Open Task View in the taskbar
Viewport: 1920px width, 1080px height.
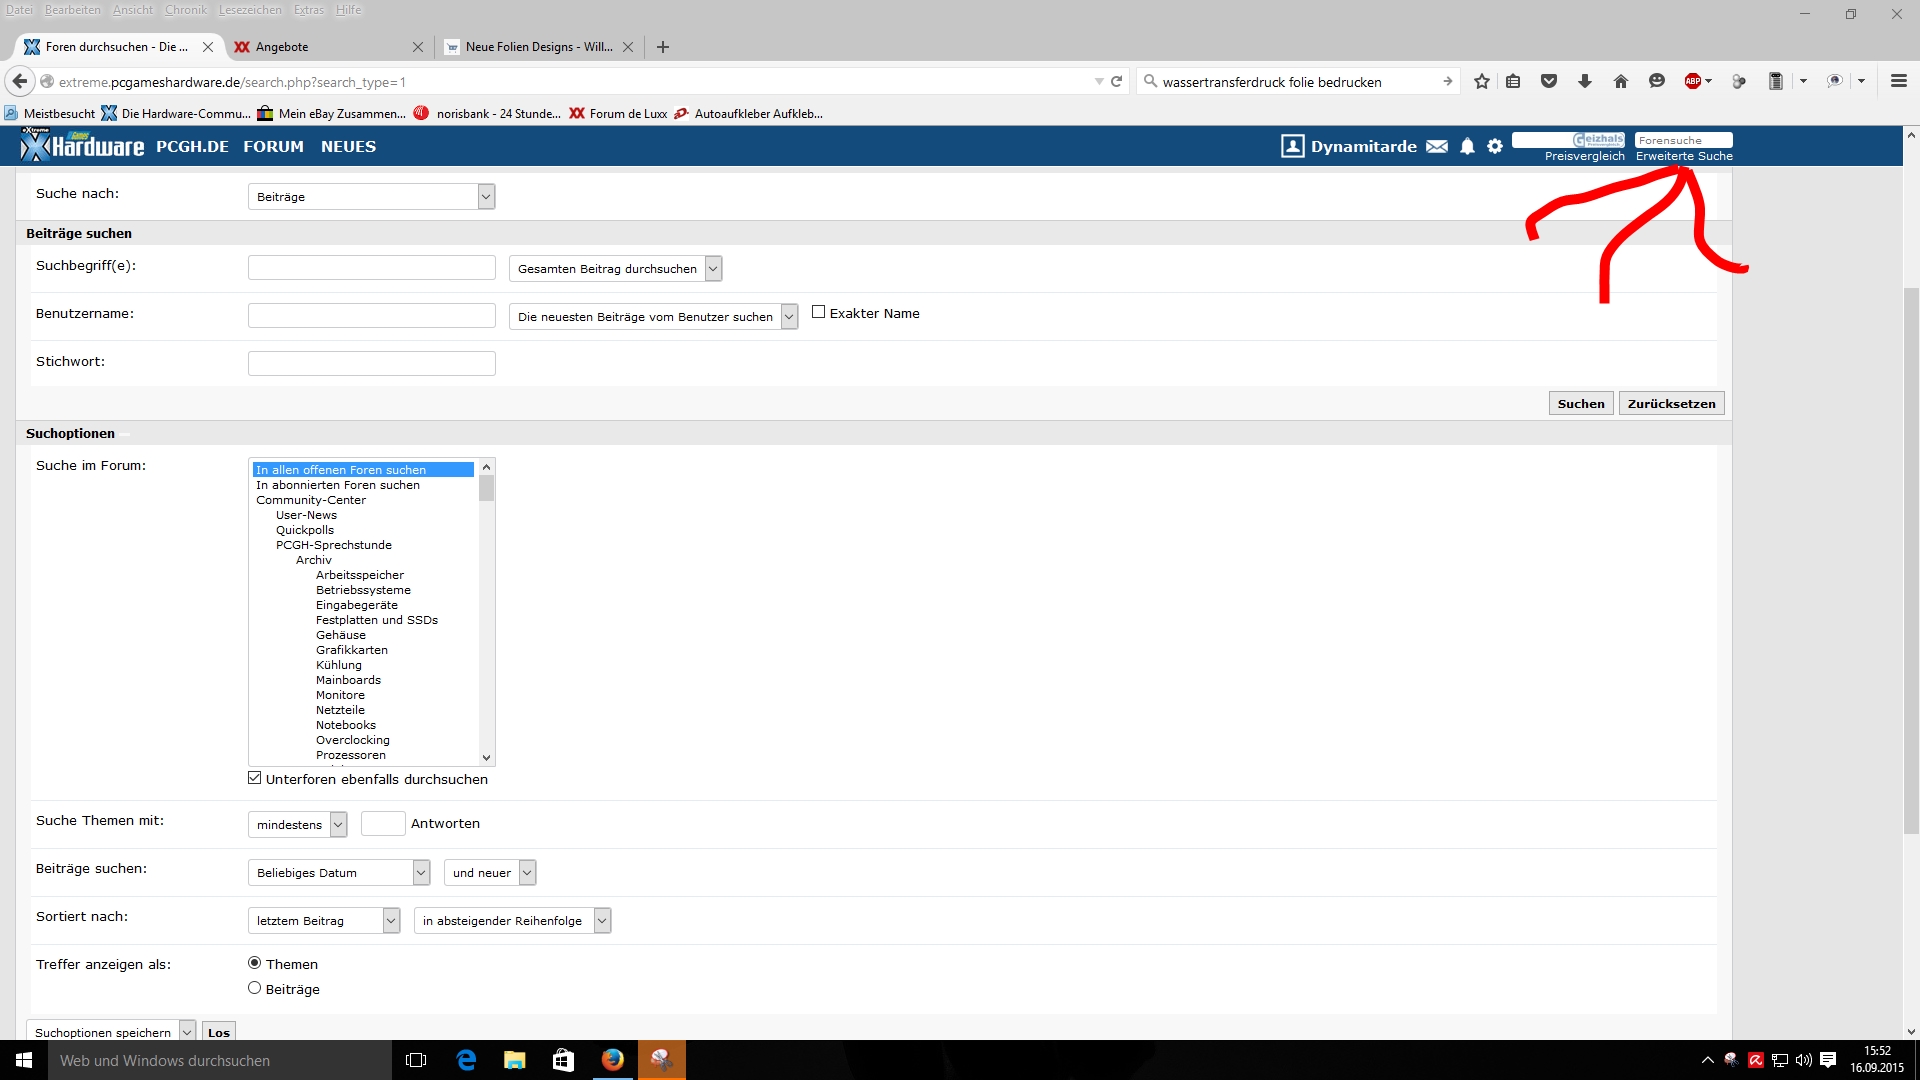click(416, 1060)
